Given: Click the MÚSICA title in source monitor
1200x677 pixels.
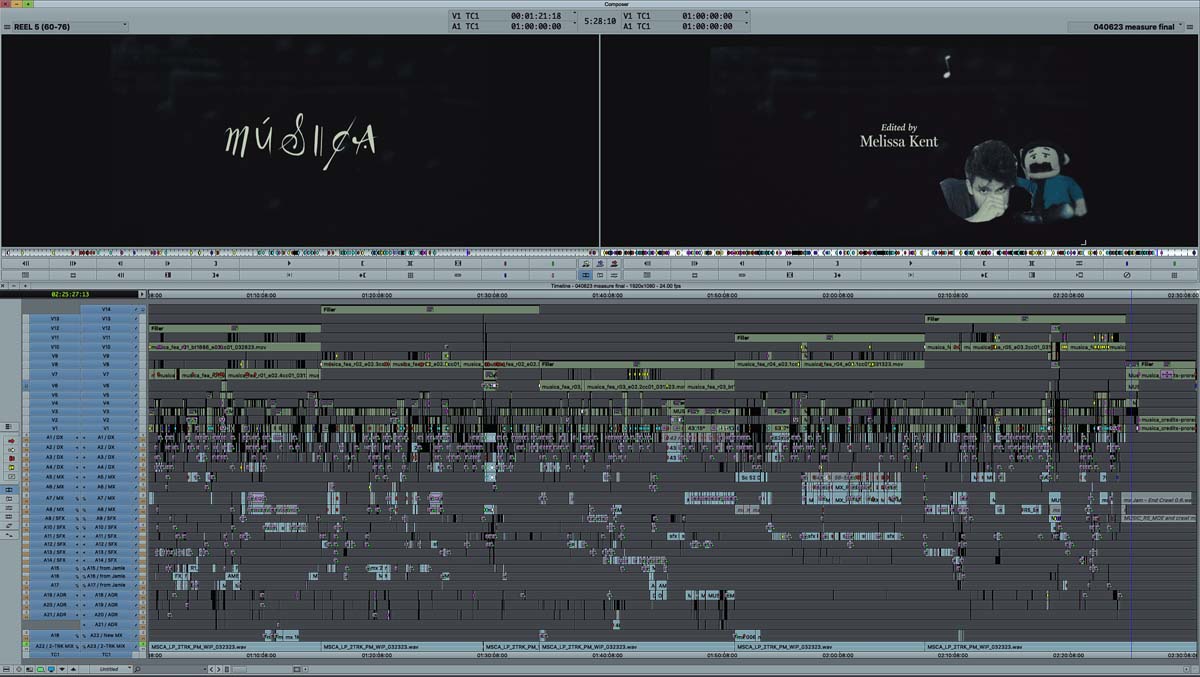Looking at the screenshot, I should pyautogui.click(x=300, y=141).
